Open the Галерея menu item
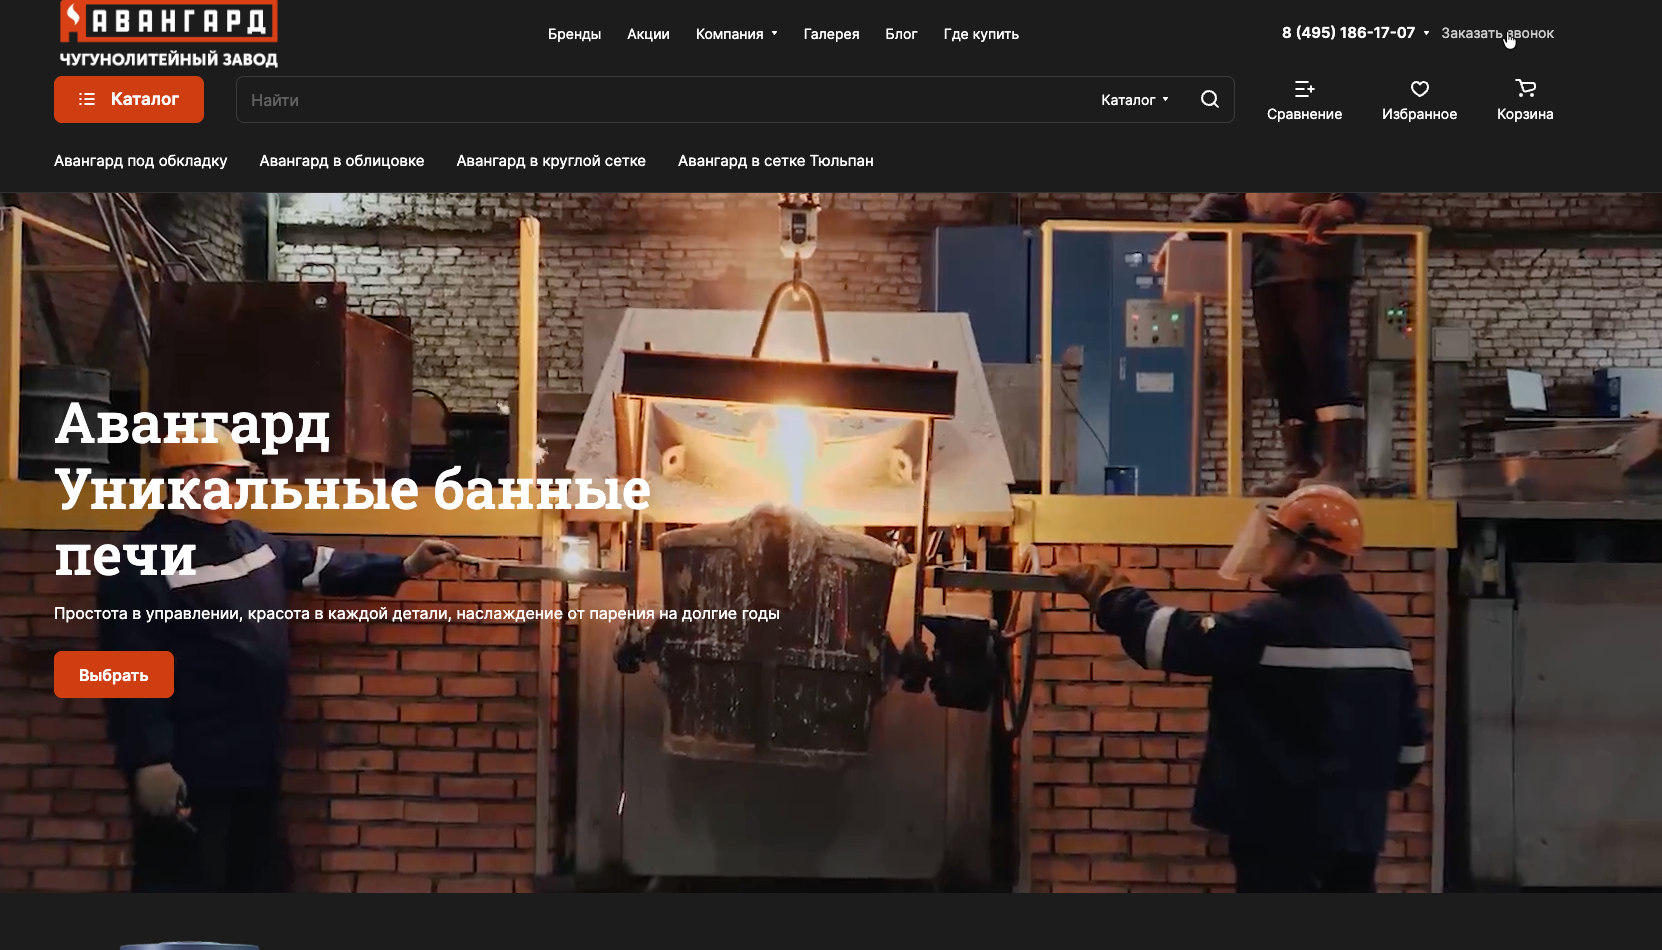The width and height of the screenshot is (1662, 950). click(831, 34)
